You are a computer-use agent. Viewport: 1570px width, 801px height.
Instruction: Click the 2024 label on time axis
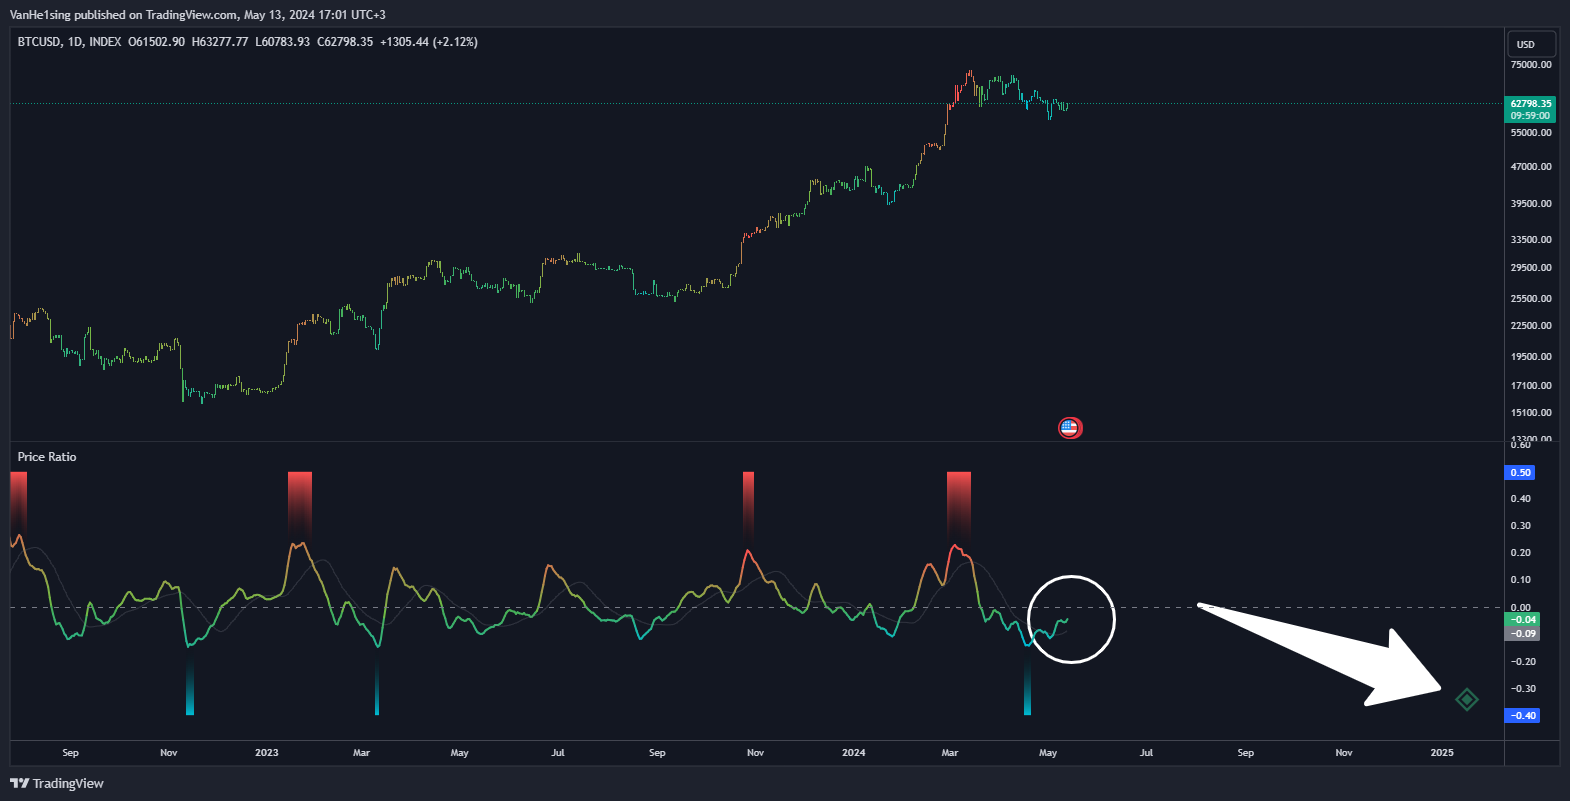click(854, 753)
